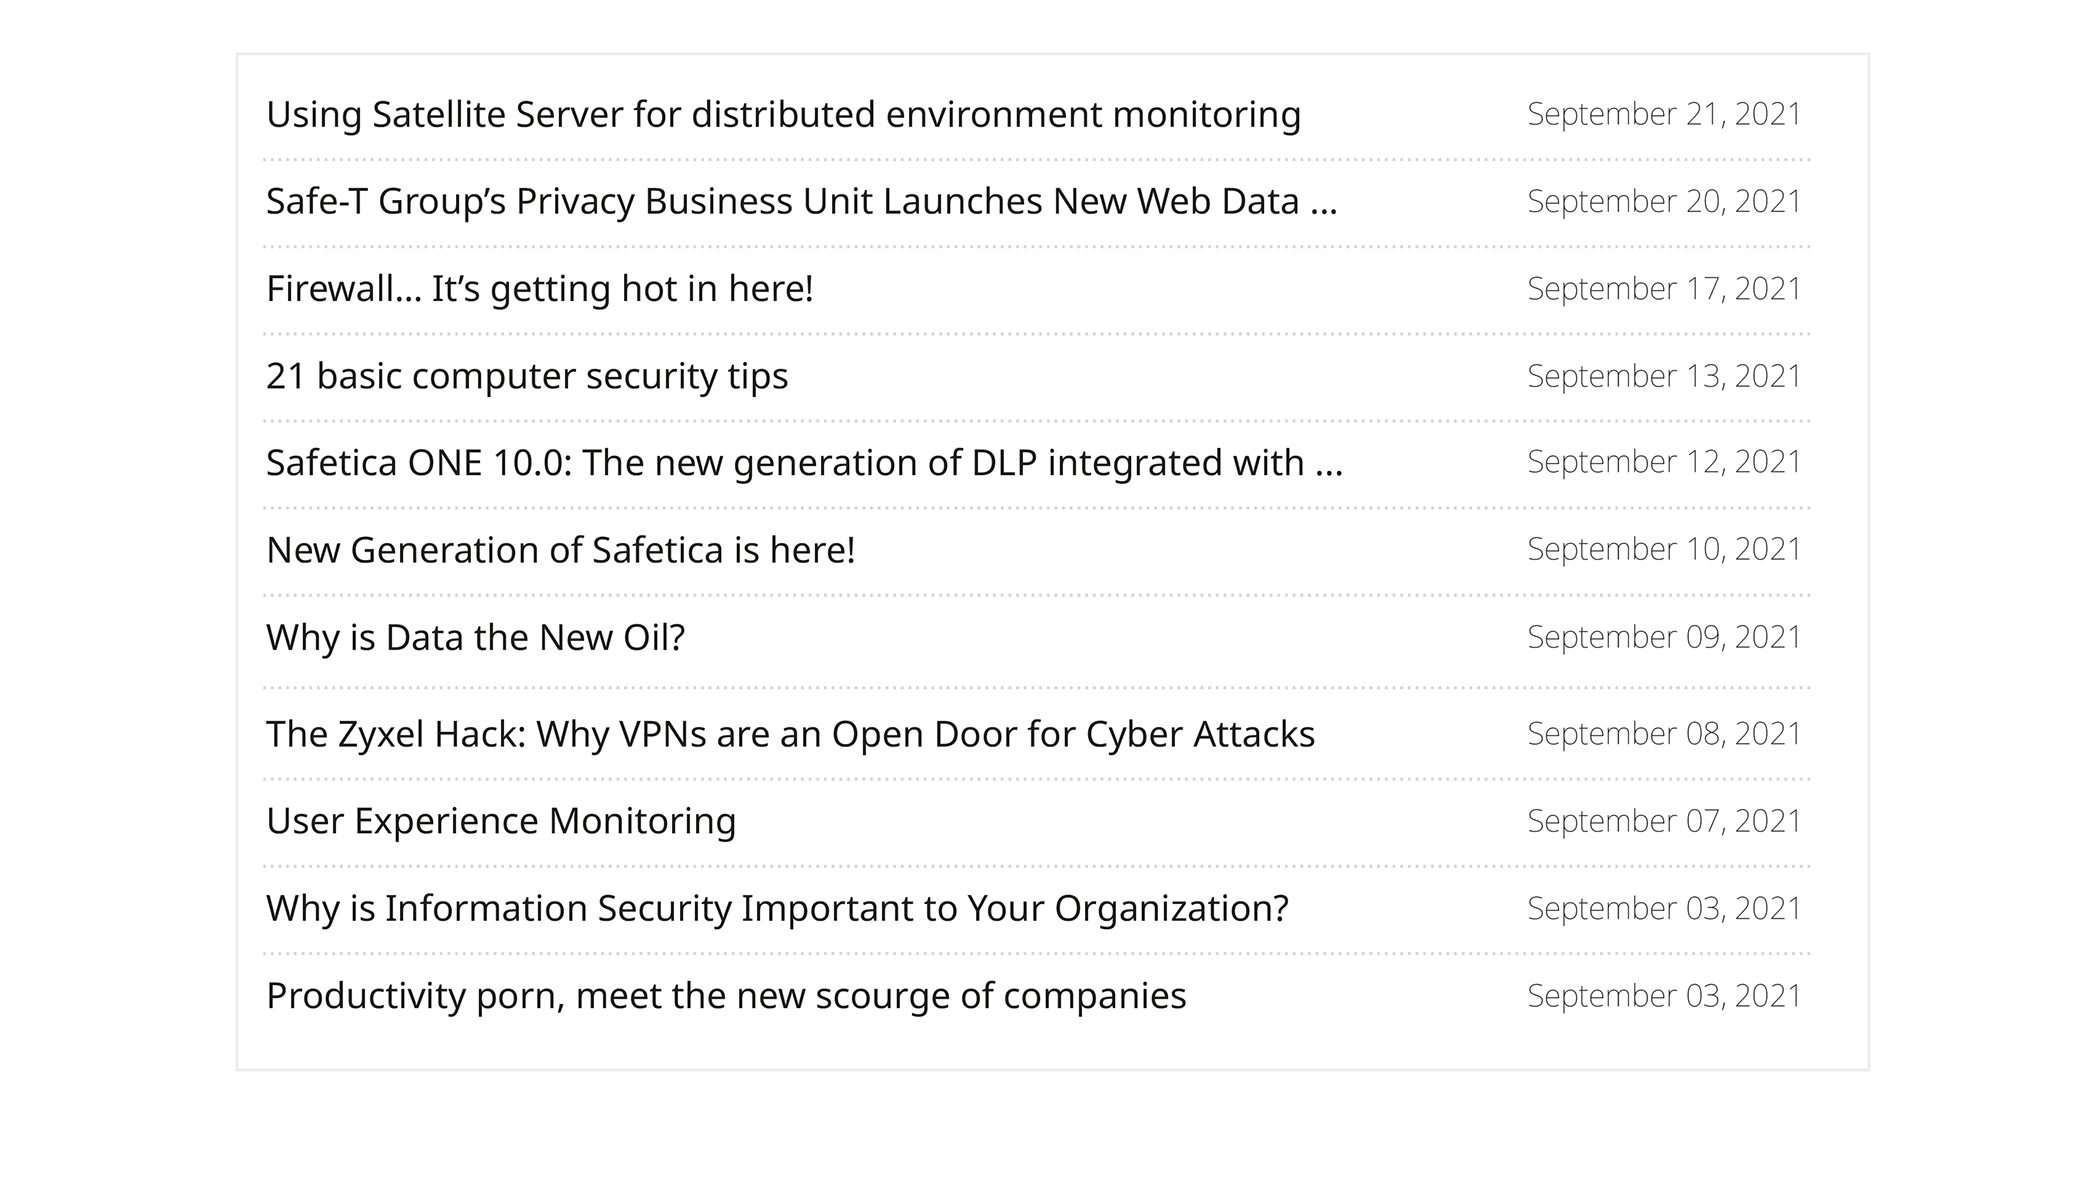Click the September 21, 2021 date
Viewport: 2100px width, 1195px height.
click(1663, 114)
